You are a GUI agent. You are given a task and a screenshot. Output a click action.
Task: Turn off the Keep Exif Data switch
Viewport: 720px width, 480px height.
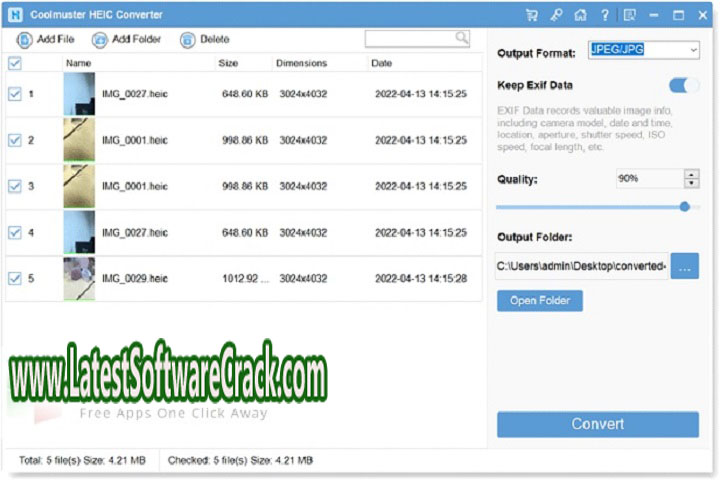click(684, 85)
